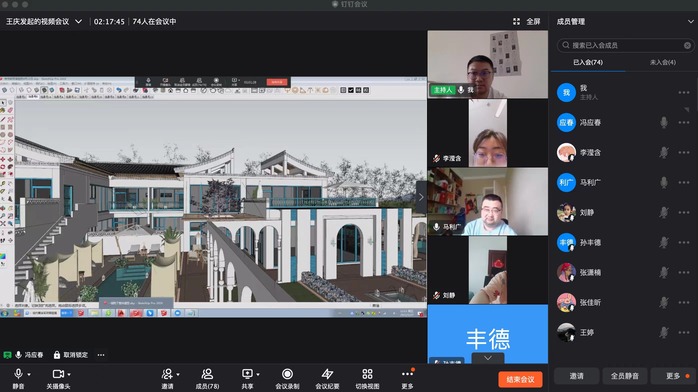The image size is (698, 392).
Task: Switch to the 已入会(74) tab
Action: click(588, 62)
